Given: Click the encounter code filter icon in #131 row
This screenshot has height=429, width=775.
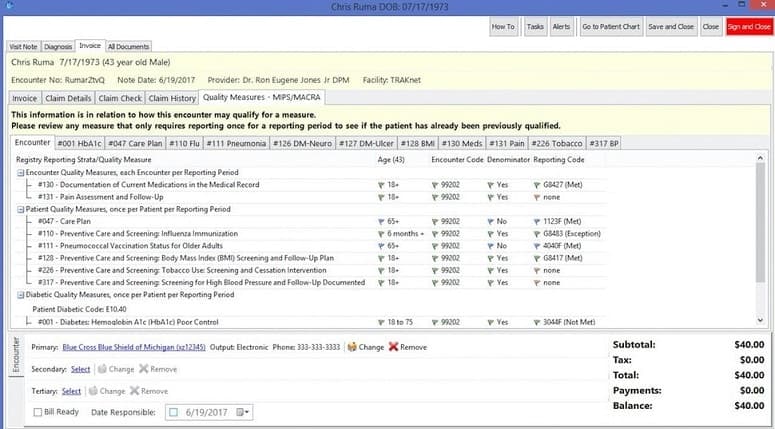Looking at the screenshot, I should [435, 197].
